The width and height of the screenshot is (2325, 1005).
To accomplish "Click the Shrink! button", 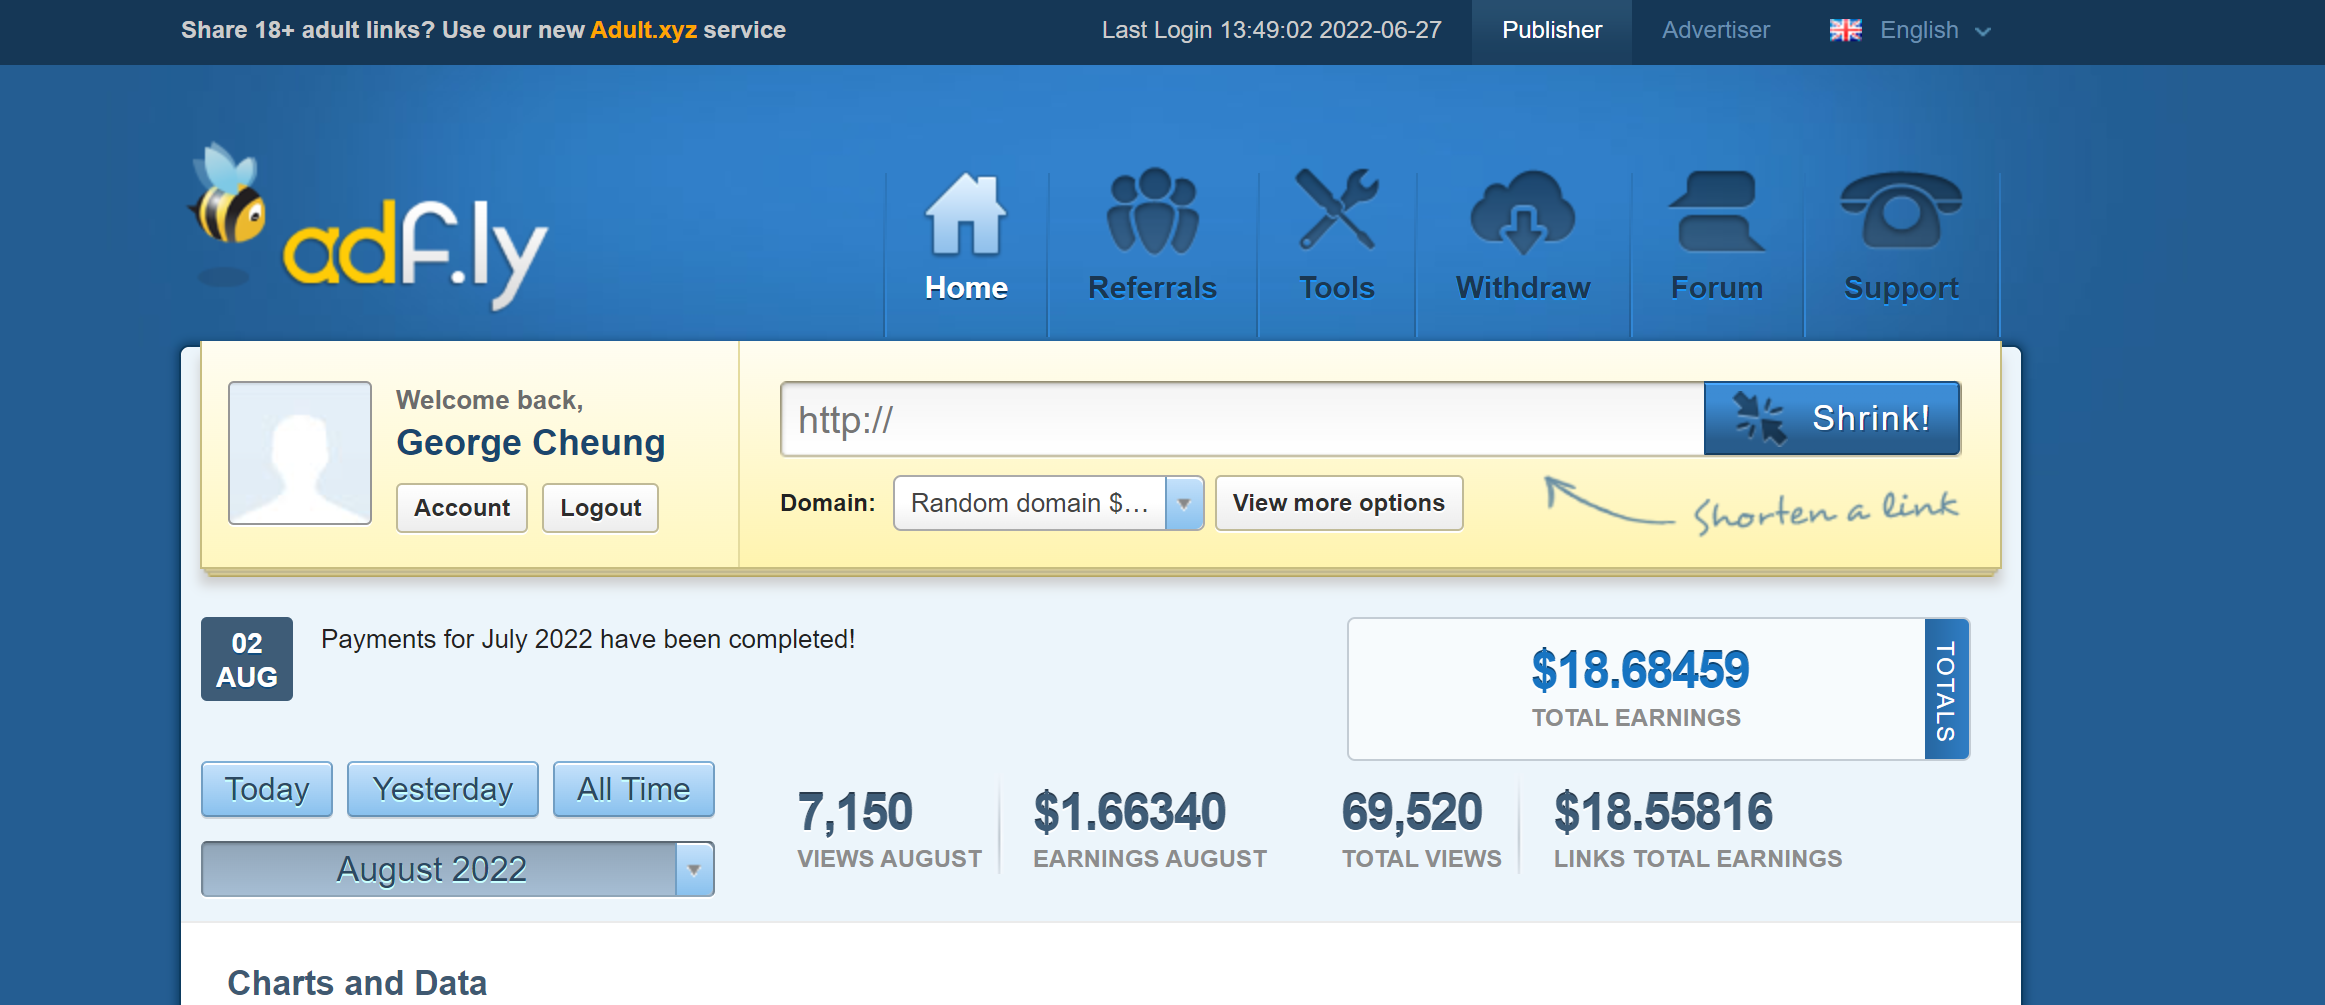I will [x=1832, y=418].
